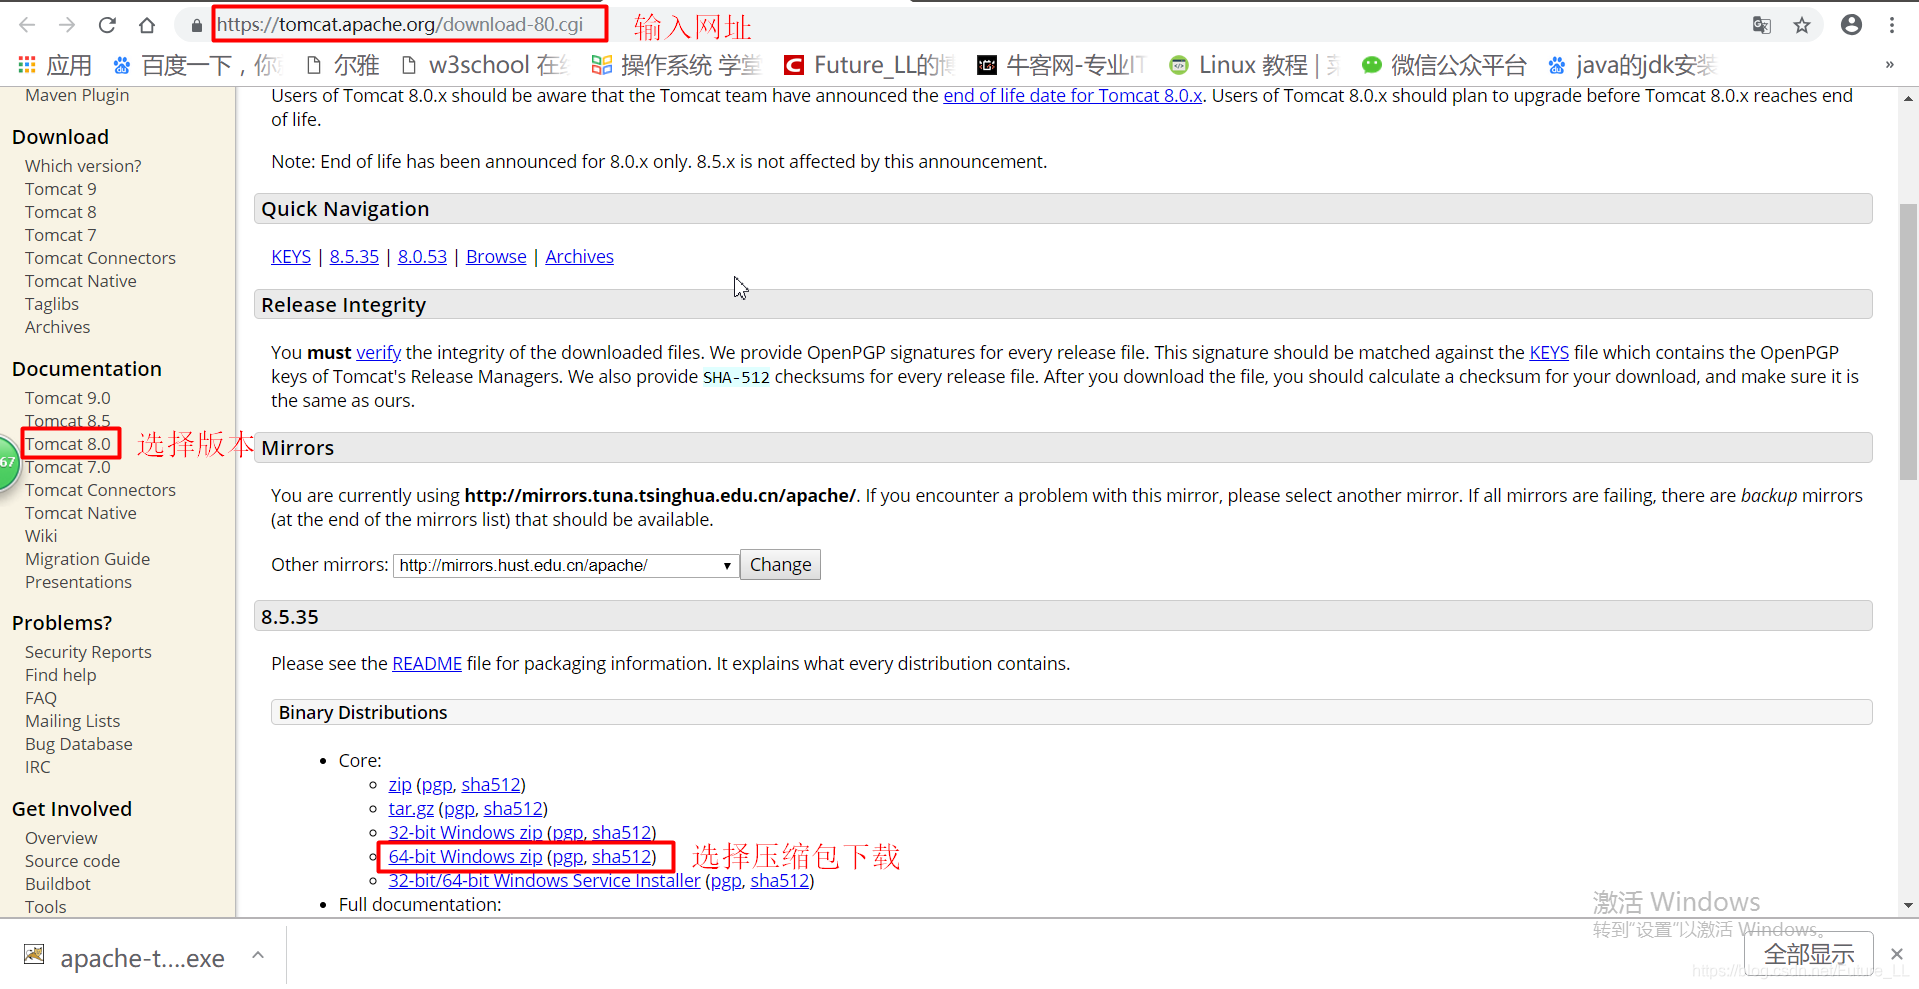The width and height of the screenshot is (1919, 989).
Task: Open the 百度一下 bookmark
Action: 196,65
